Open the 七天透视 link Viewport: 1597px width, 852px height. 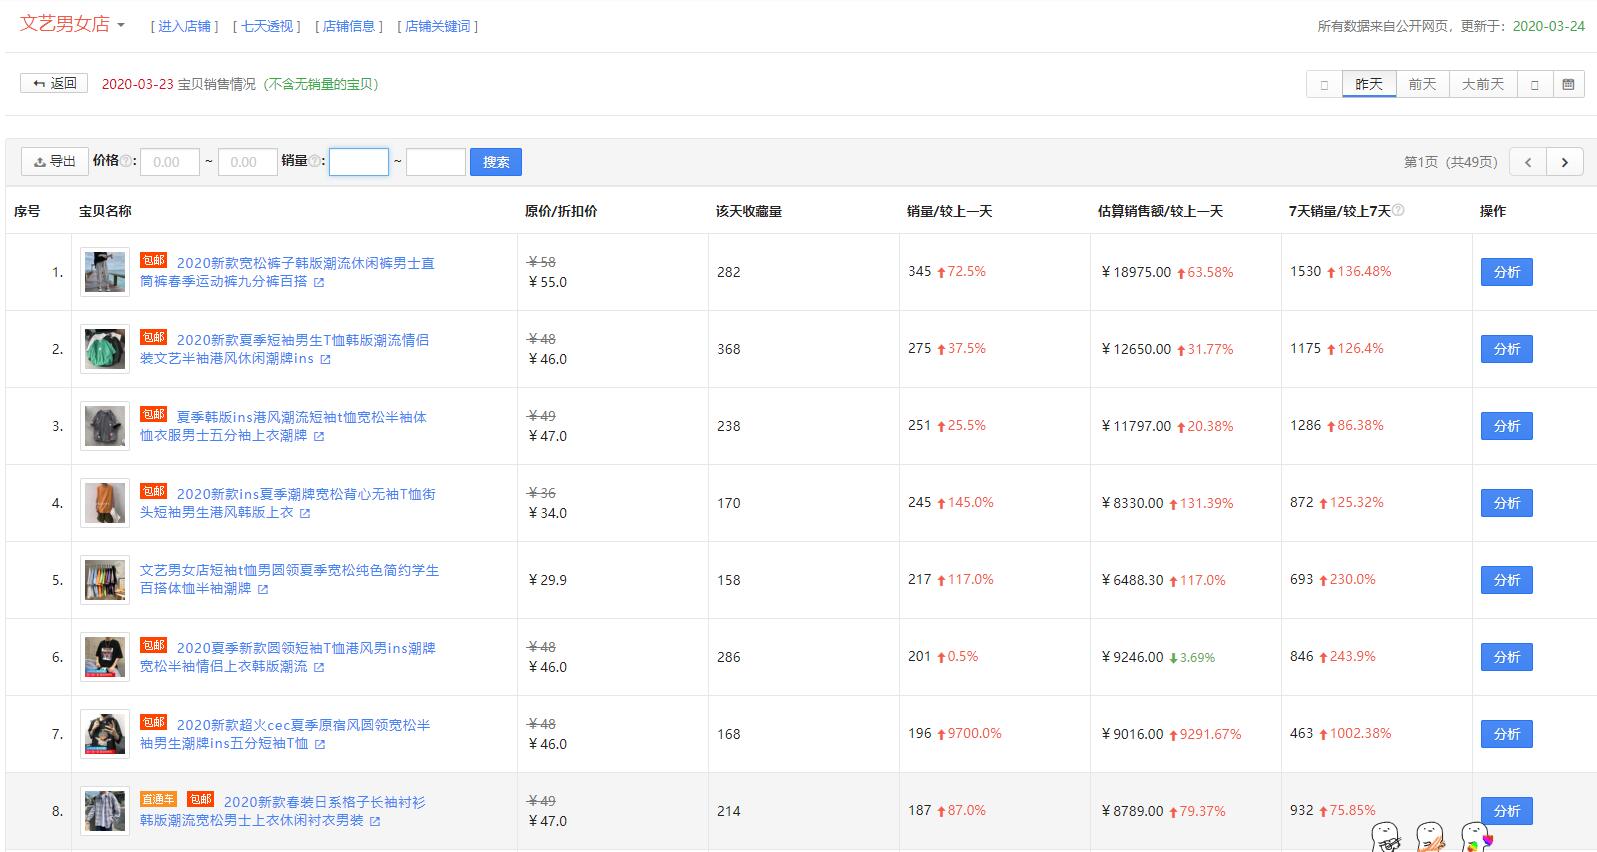coord(267,26)
